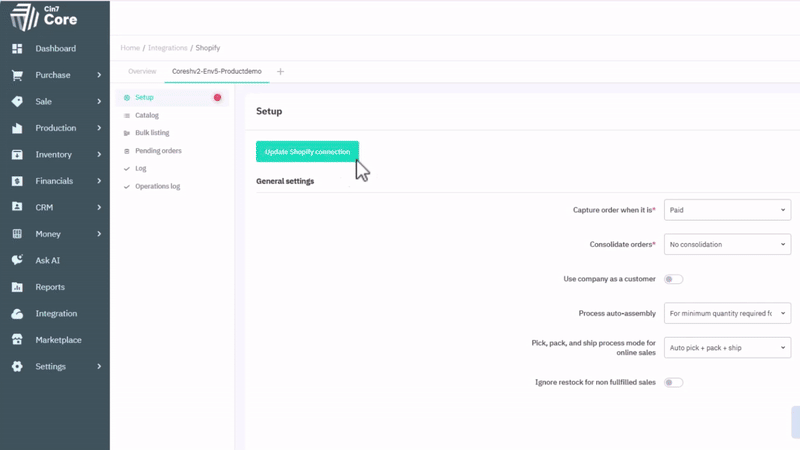
Task: Click the Production factory icon
Action: coord(17,128)
